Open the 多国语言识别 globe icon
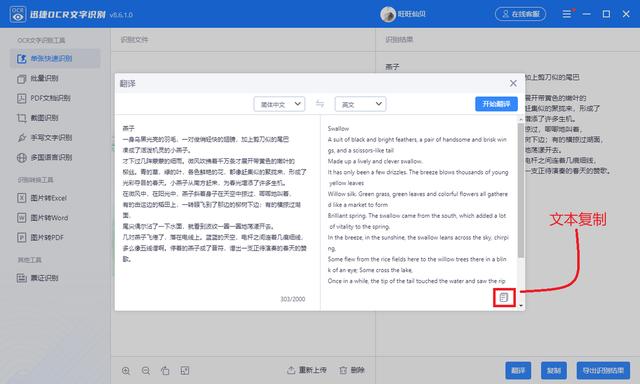Image resolution: width=640 pixels, height=384 pixels. click(22, 158)
